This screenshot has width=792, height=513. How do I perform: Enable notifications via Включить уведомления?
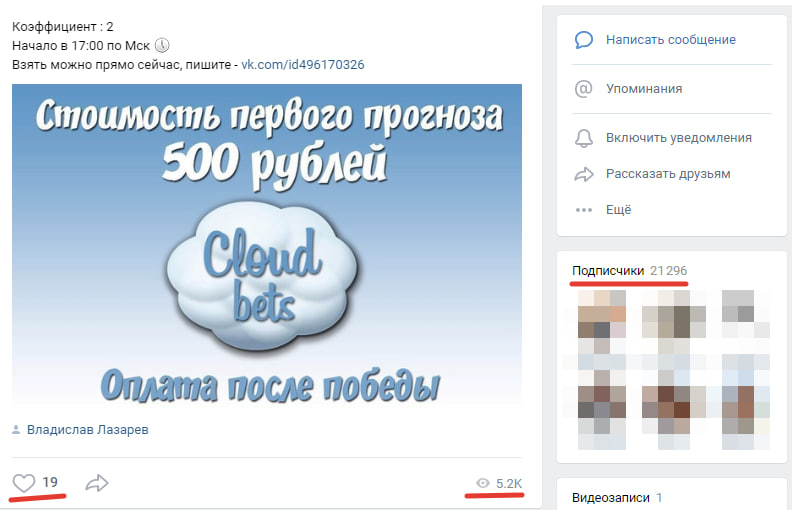(x=678, y=137)
